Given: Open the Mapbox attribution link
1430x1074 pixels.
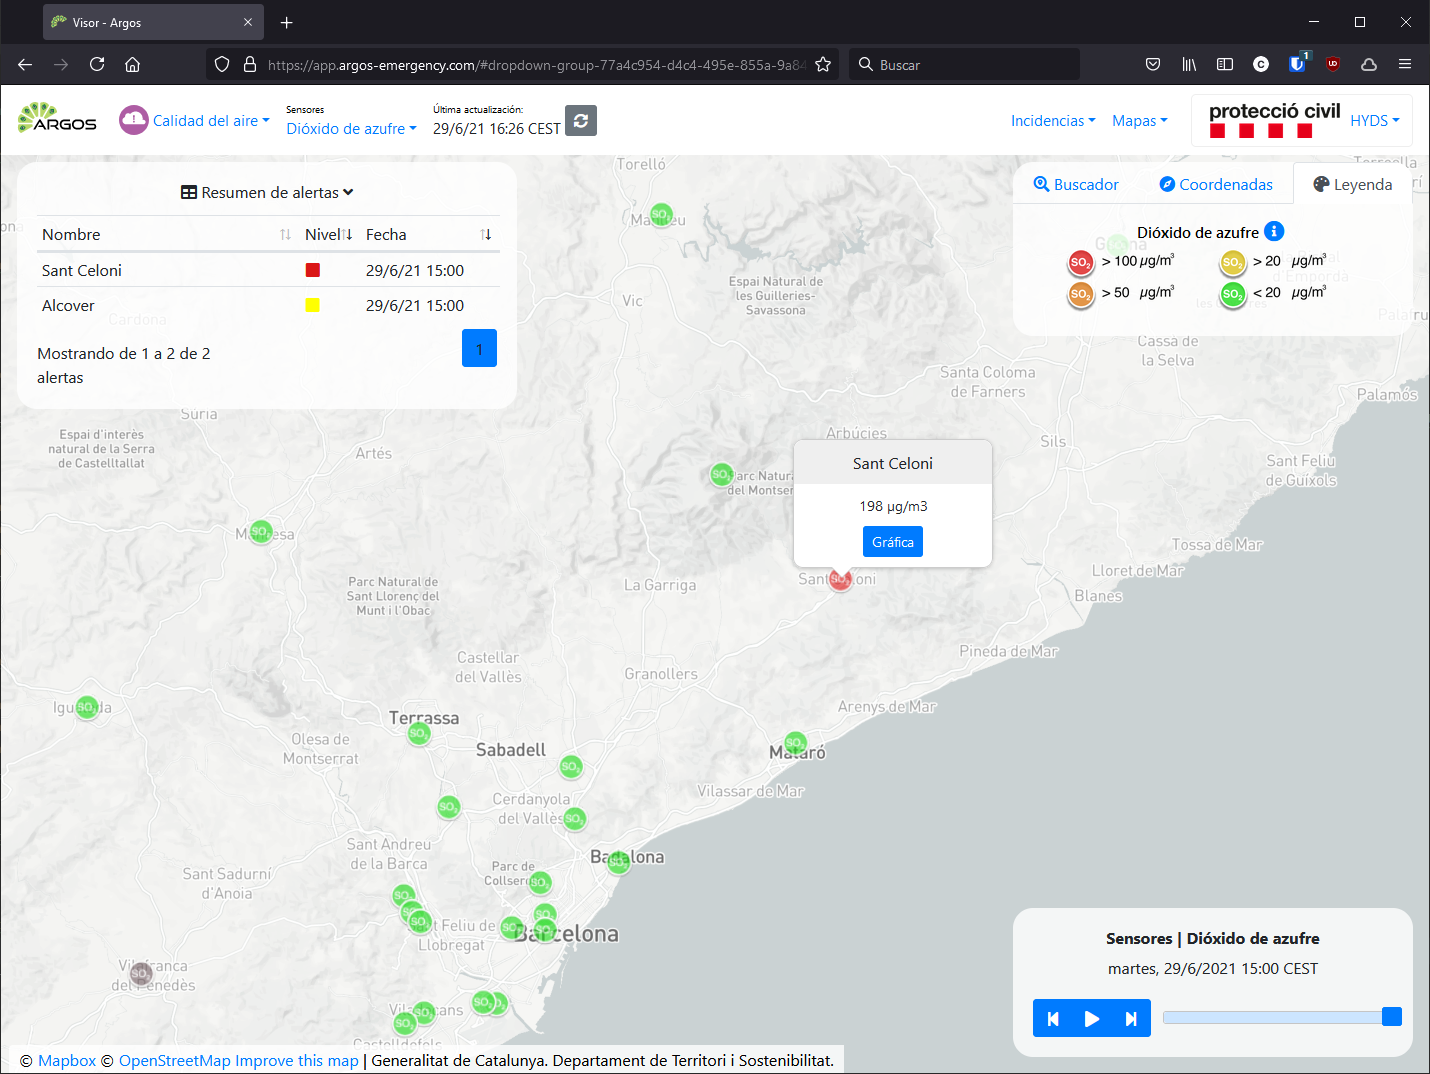Looking at the screenshot, I should click(x=67, y=1060).
